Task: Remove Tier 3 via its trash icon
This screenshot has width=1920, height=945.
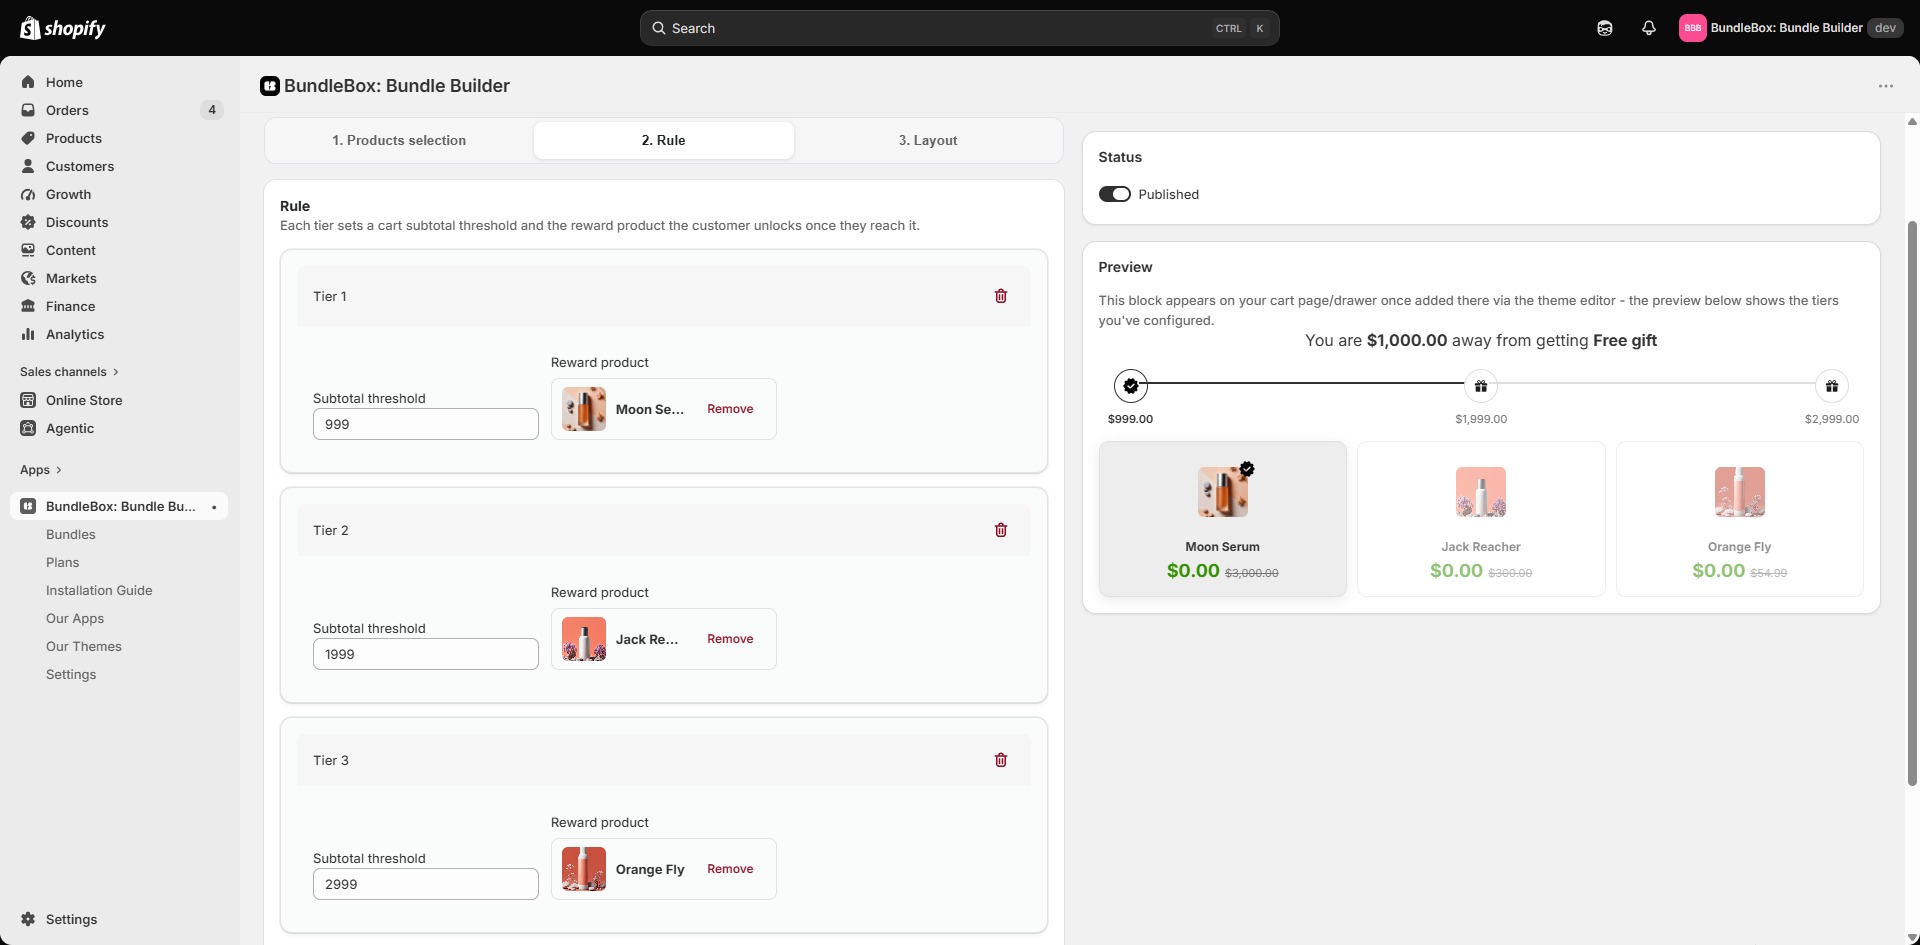Action: (x=1001, y=760)
